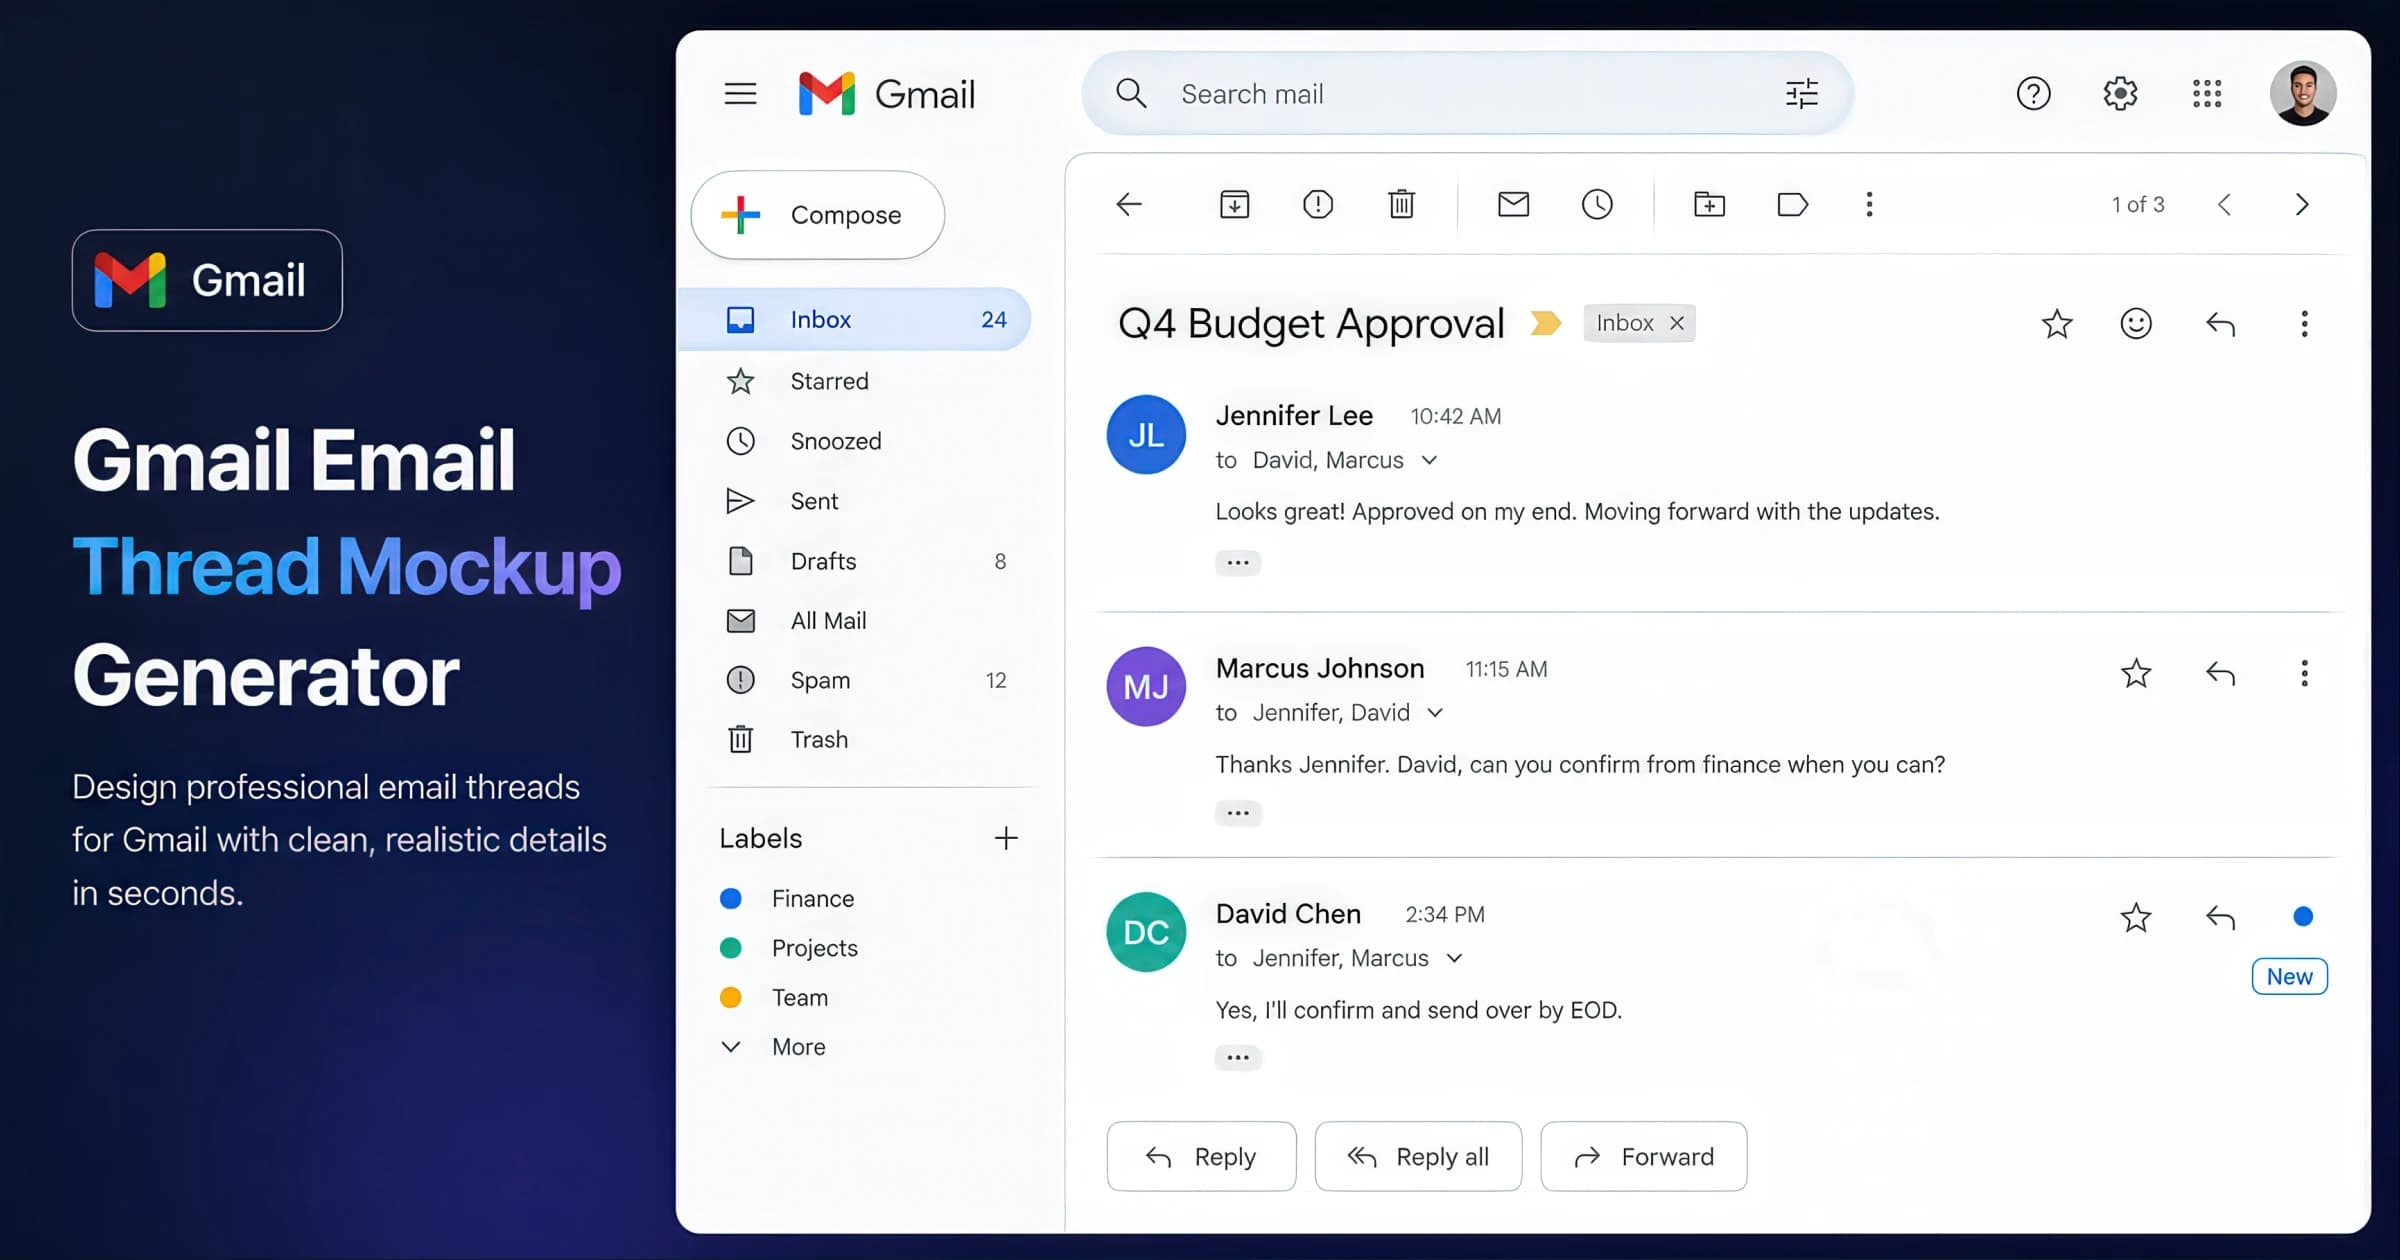
Task: Click the New badge
Action: (2289, 976)
